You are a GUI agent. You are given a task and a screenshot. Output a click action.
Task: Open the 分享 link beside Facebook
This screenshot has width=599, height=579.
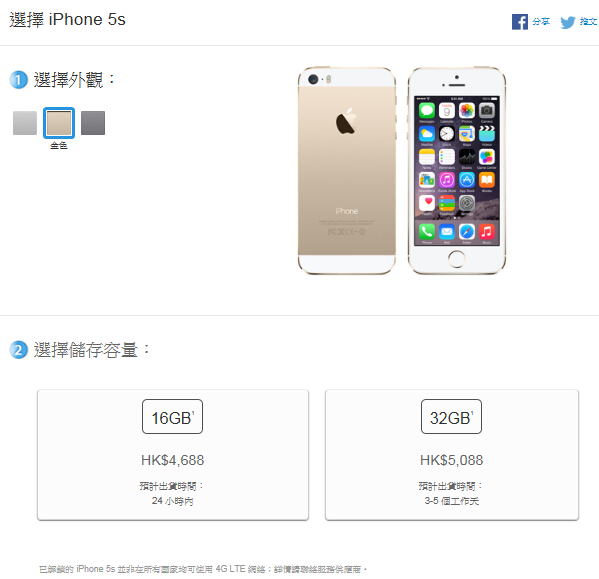pos(541,22)
